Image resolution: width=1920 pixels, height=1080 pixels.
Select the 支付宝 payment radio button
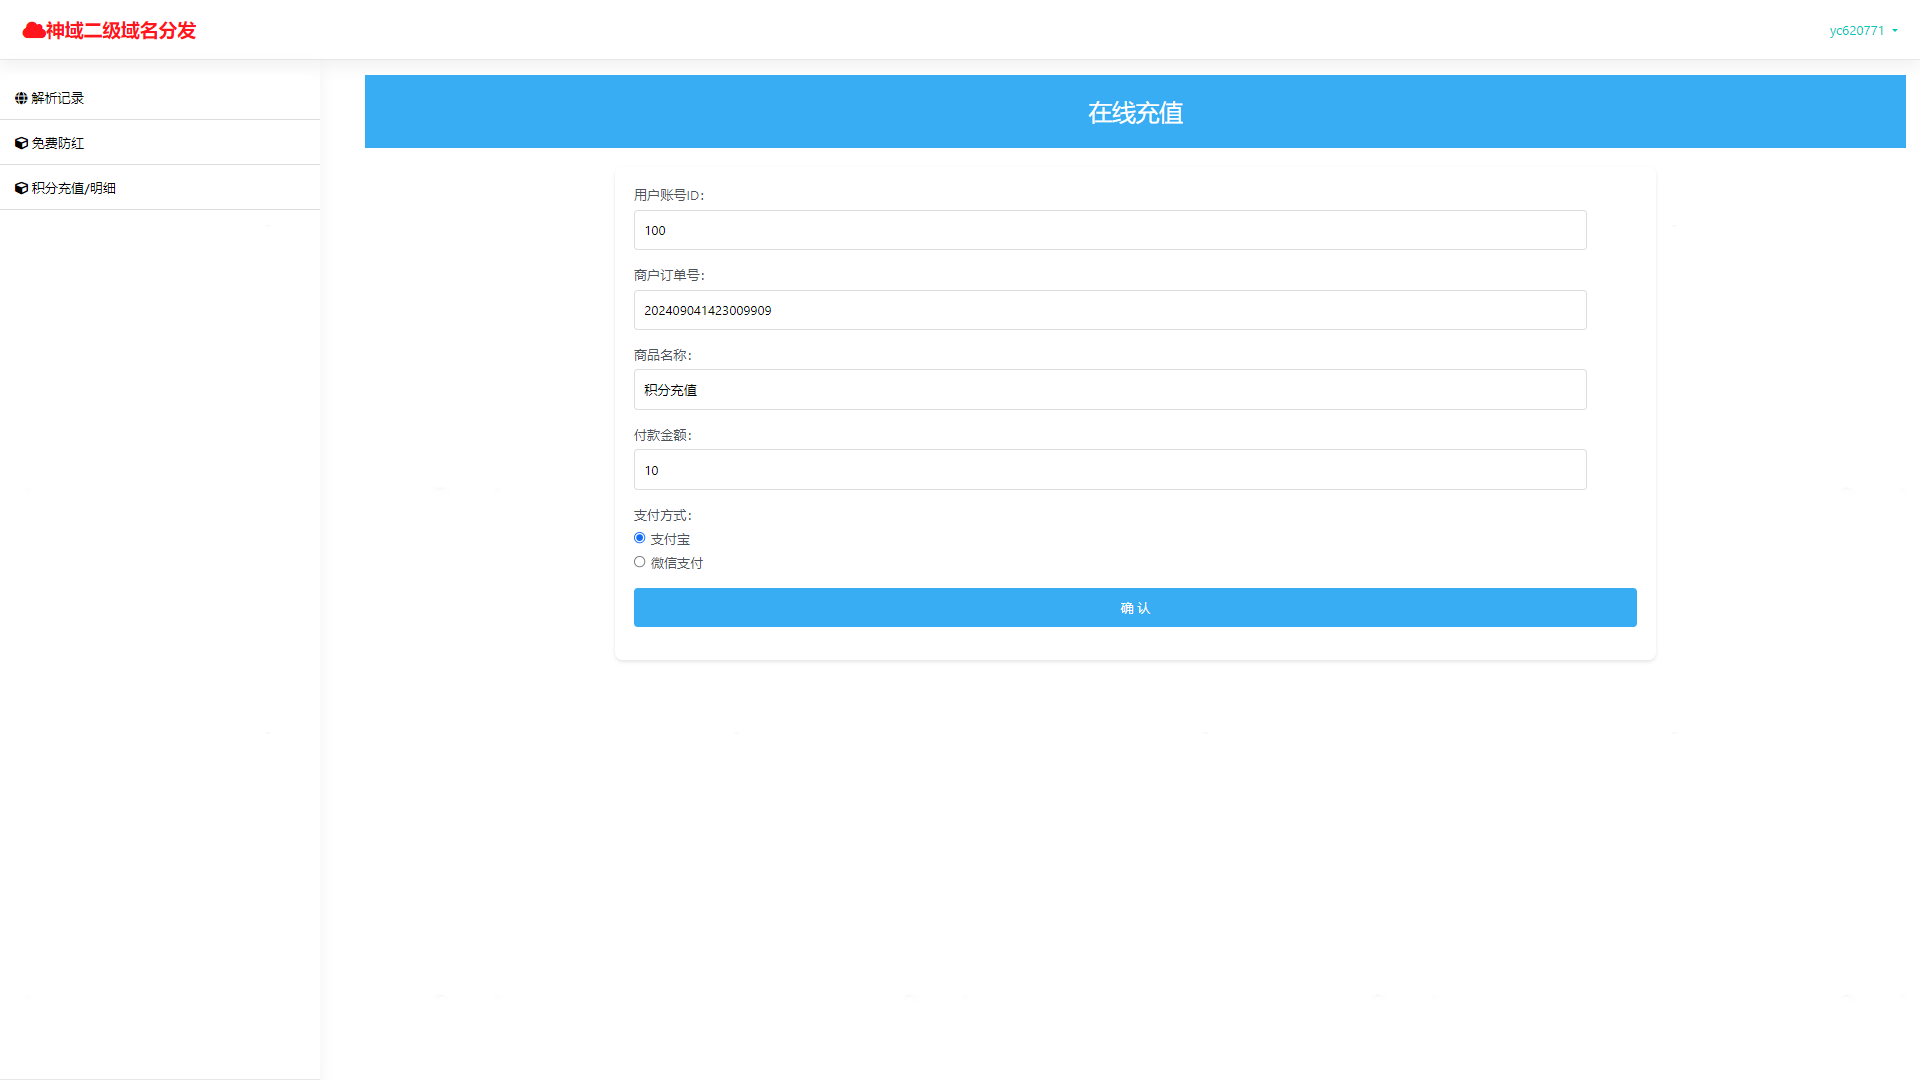point(640,538)
